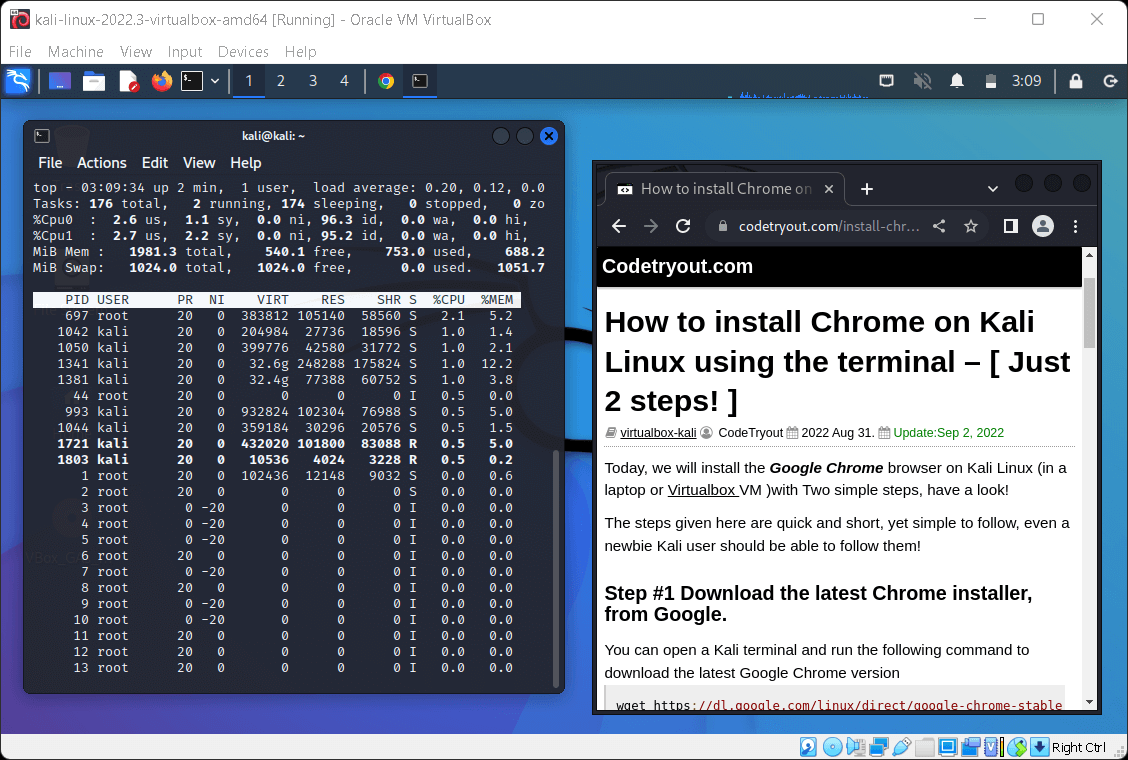Expand the terminal launcher dropdown arrow

tap(214, 81)
